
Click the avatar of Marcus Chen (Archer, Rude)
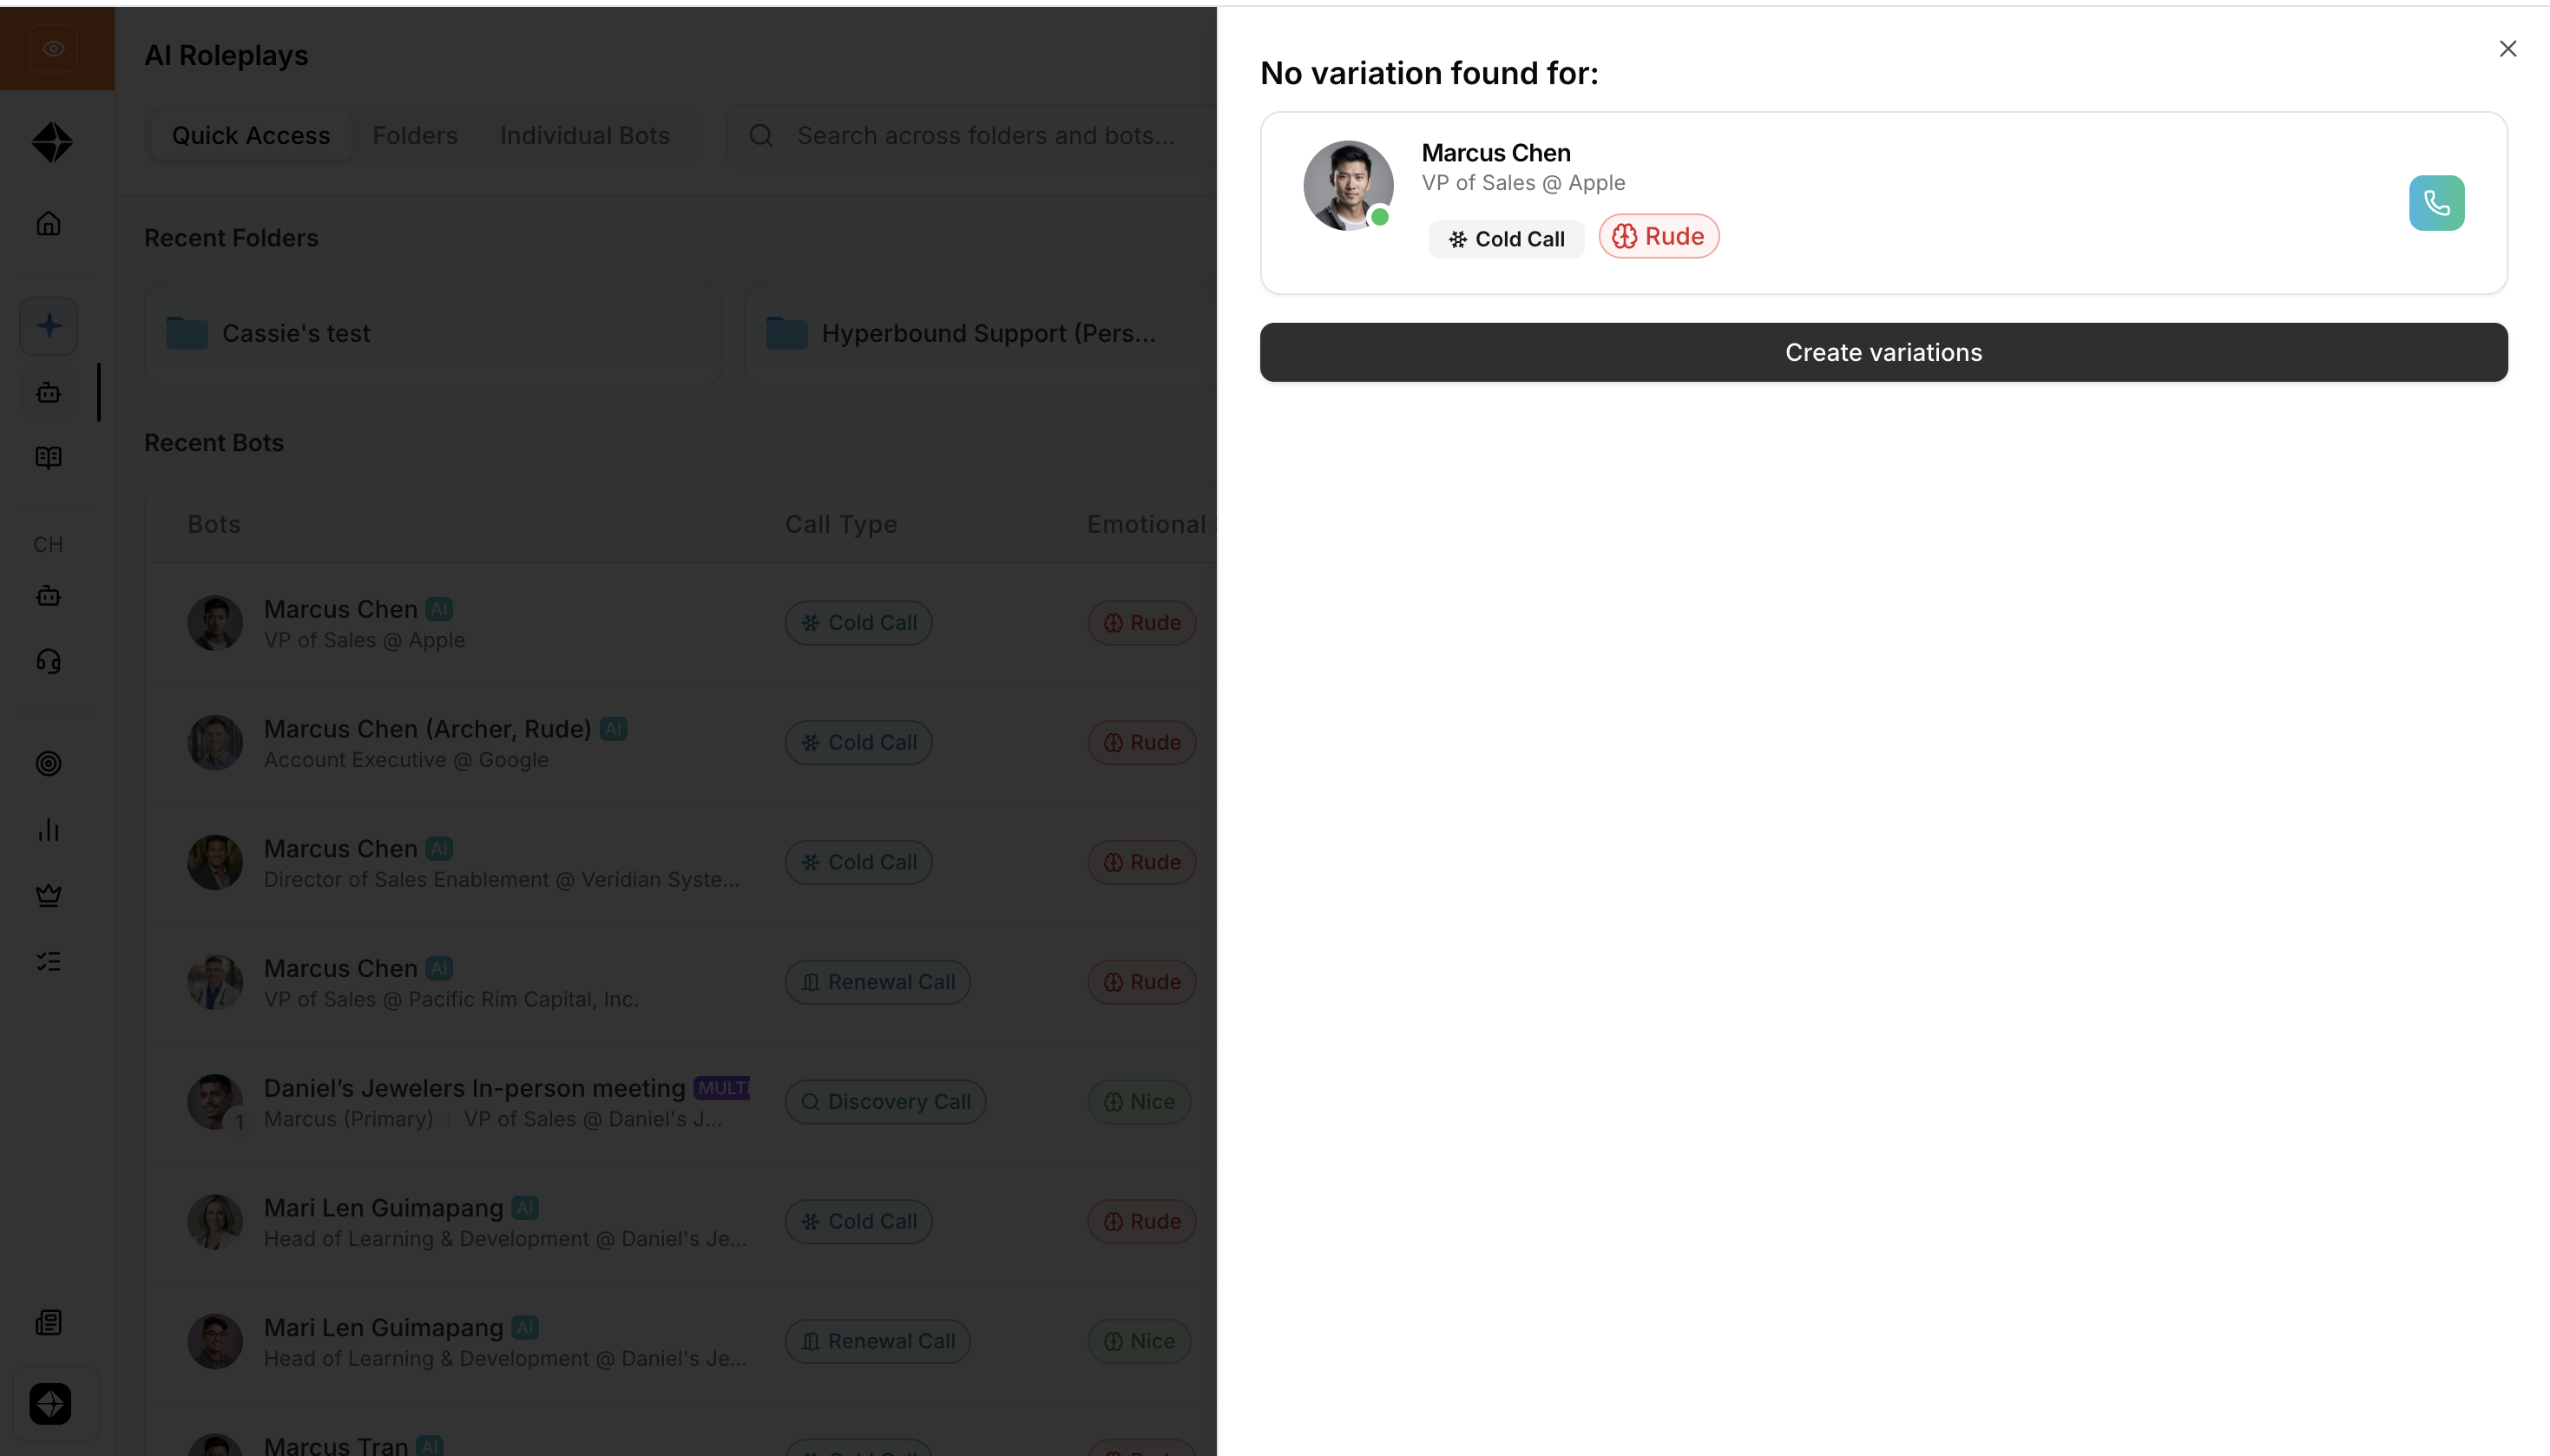pos(215,742)
